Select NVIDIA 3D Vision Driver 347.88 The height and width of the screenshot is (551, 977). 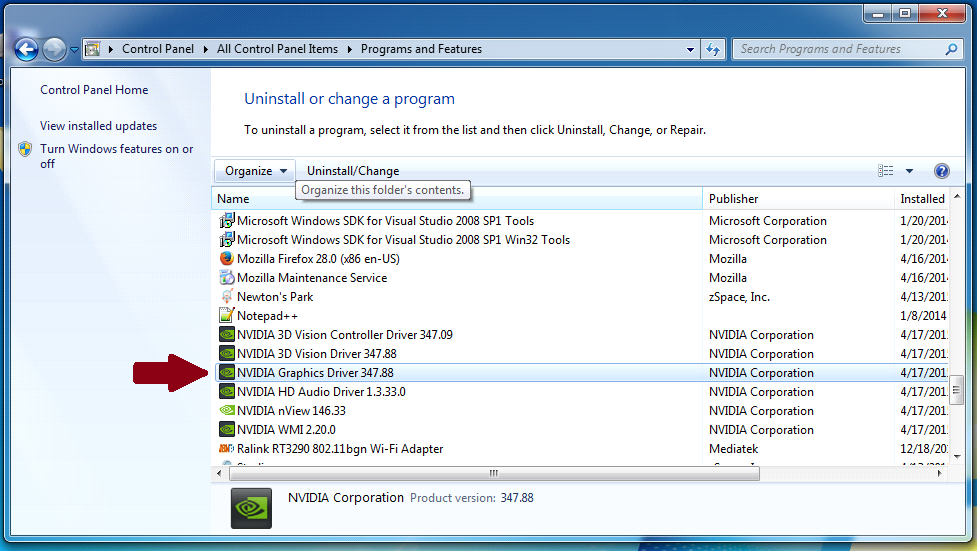click(x=317, y=353)
